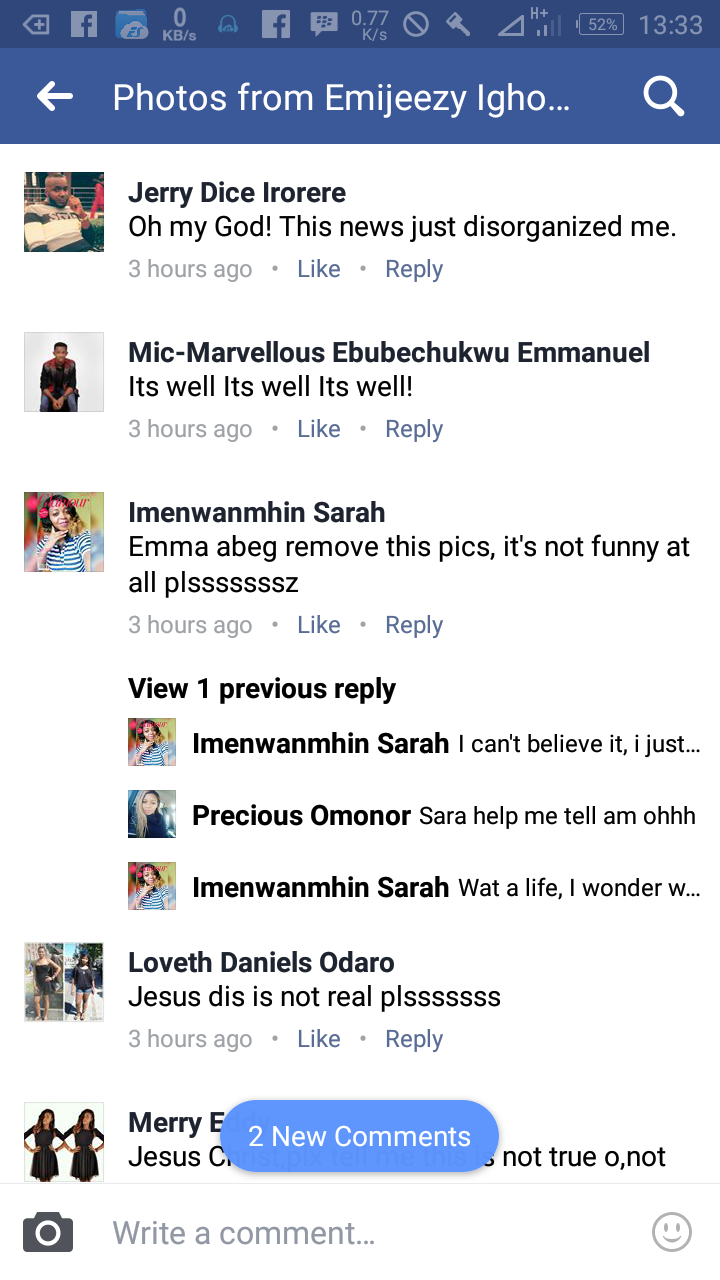Like Imenwanmhin Sarah's comment about removing pics
Image resolution: width=720 pixels, height=1280 pixels.
point(319,625)
